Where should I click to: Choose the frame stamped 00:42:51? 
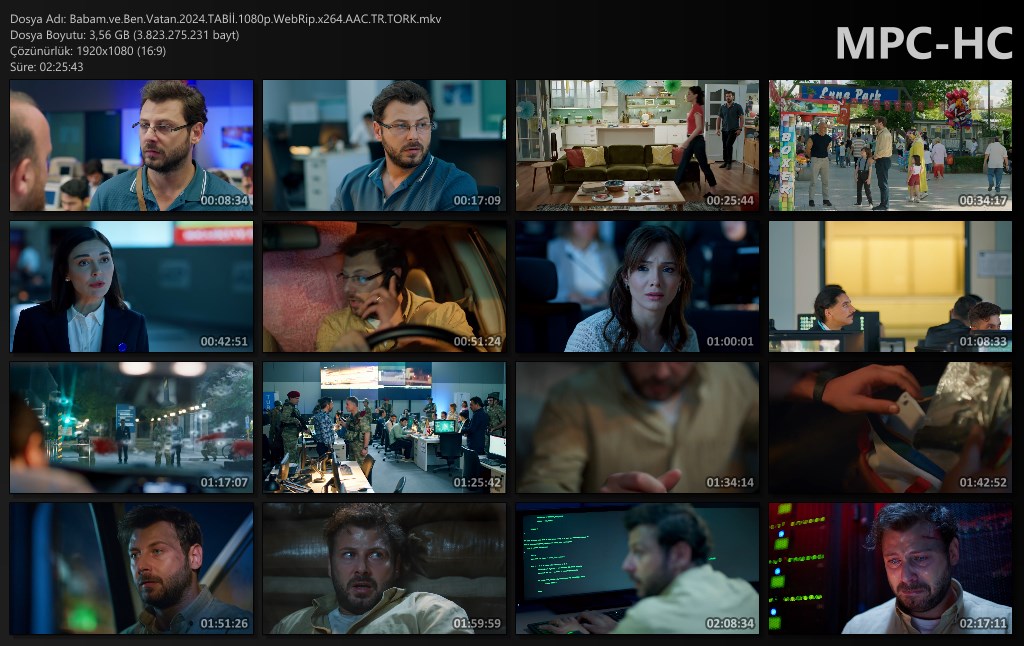[131, 287]
